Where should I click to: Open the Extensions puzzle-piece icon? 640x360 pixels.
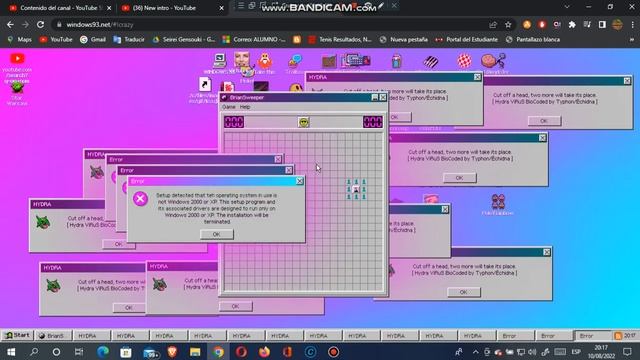[572, 24]
